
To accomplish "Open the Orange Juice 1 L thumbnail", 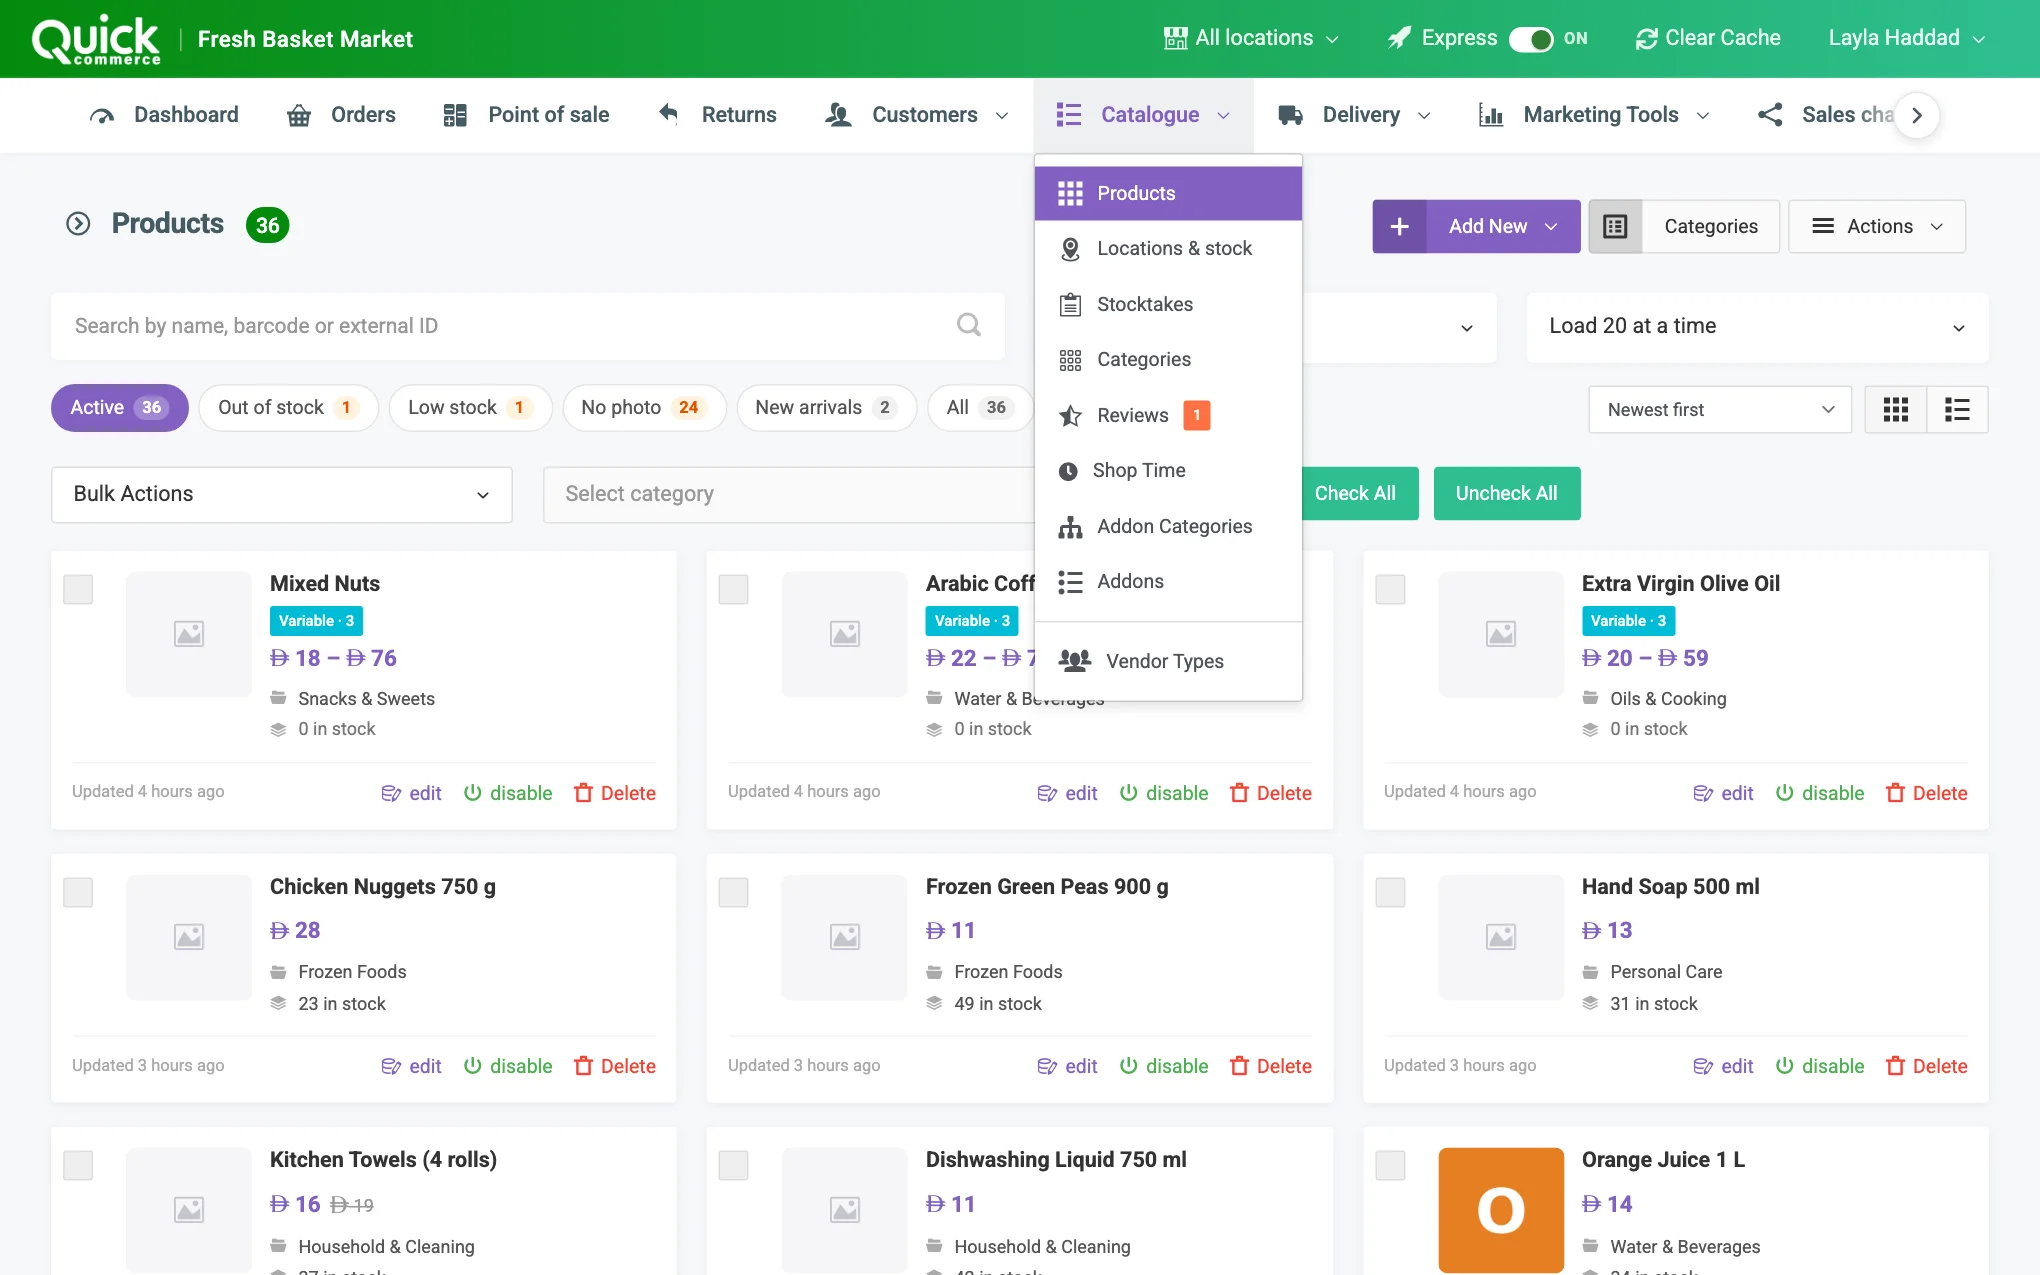I will click(x=1500, y=1210).
